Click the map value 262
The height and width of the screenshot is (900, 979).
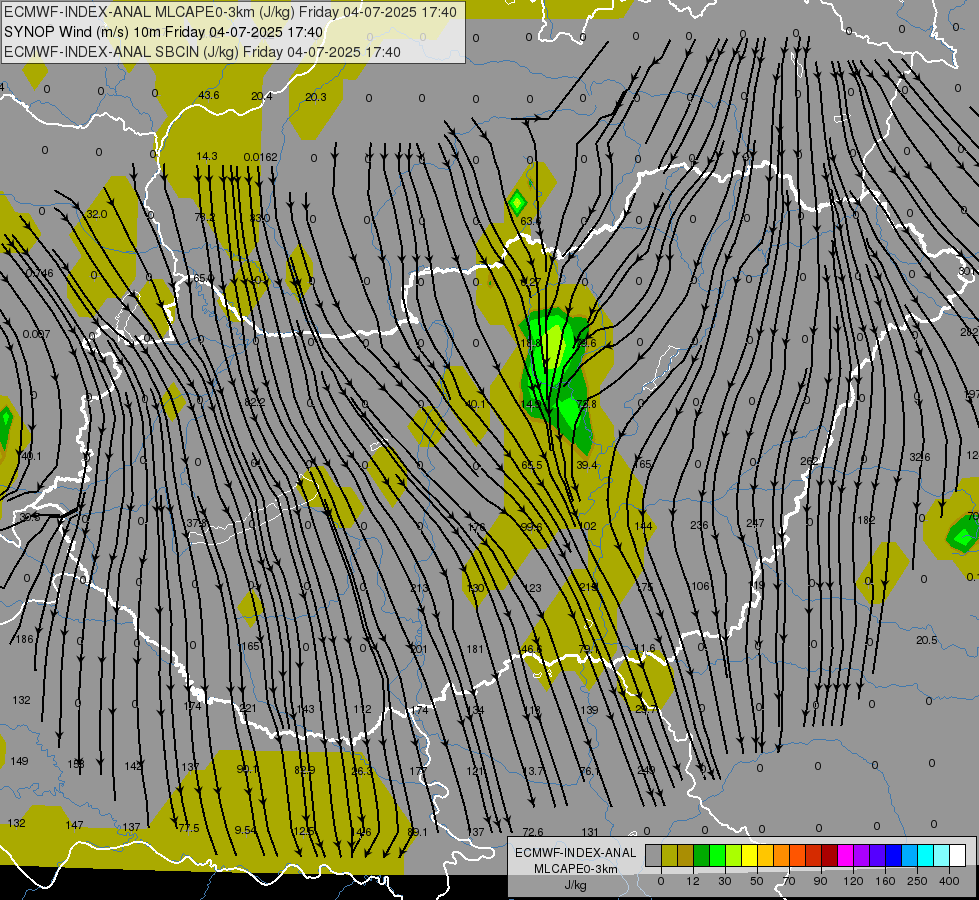point(809,461)
